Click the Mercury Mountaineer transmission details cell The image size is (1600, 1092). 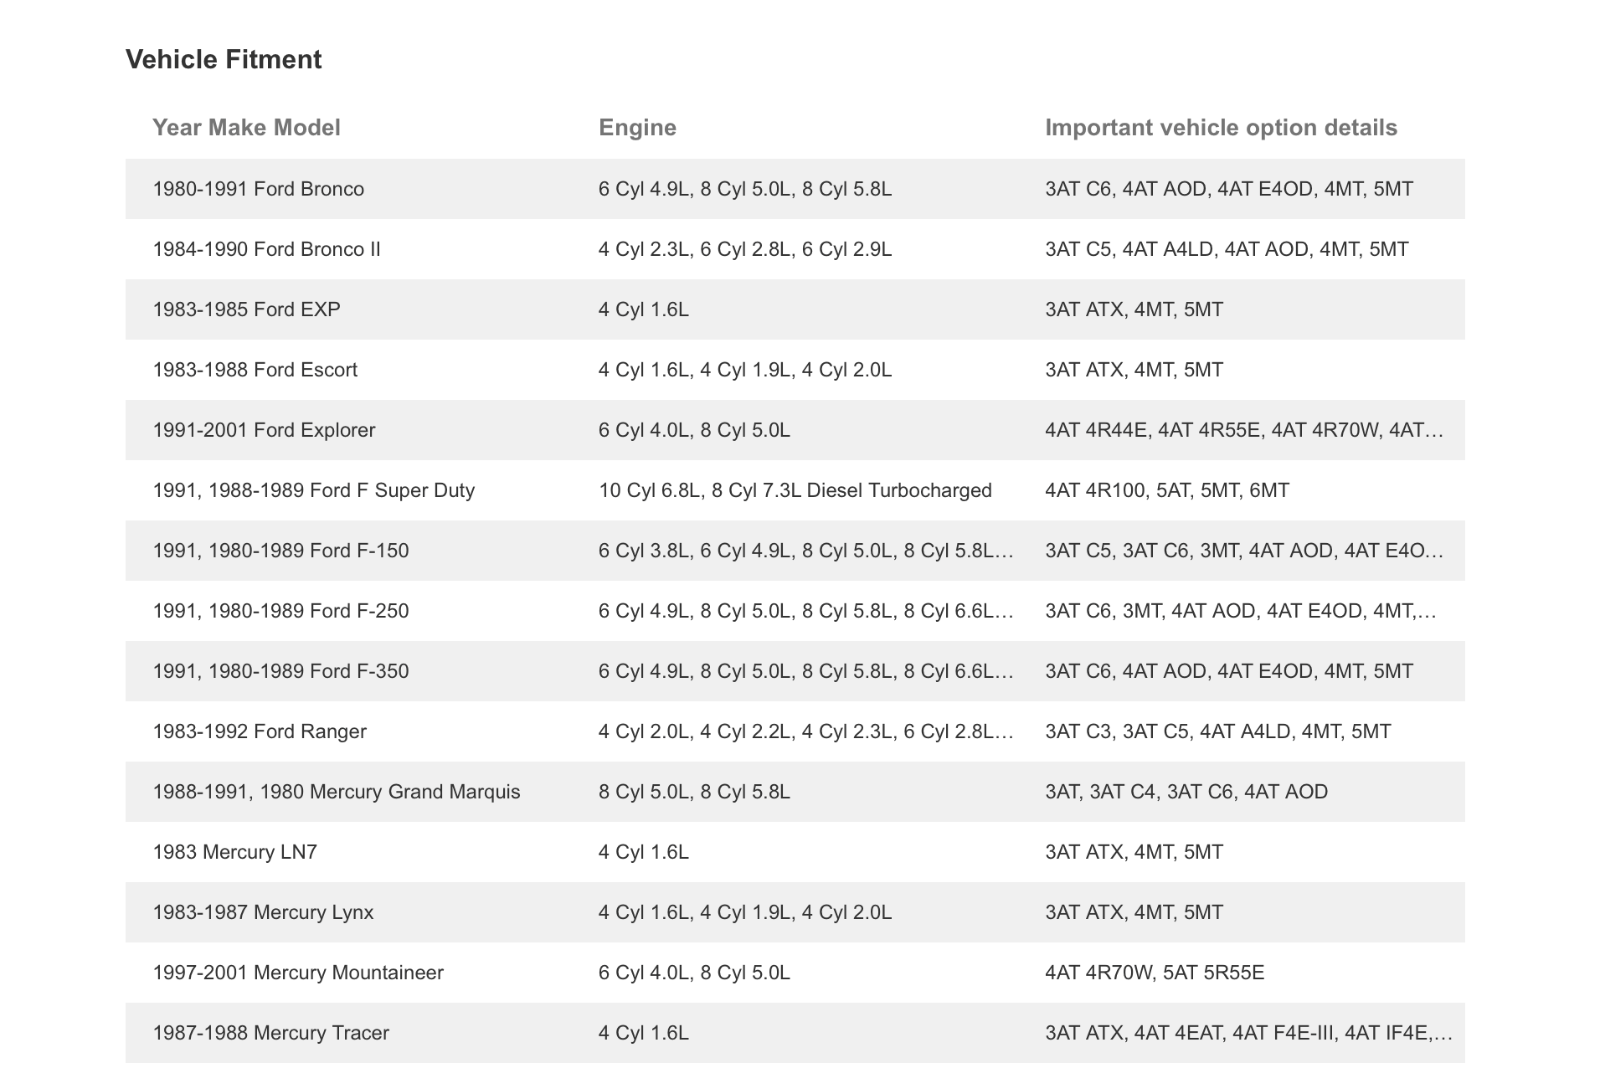[x=1154, y=972]
